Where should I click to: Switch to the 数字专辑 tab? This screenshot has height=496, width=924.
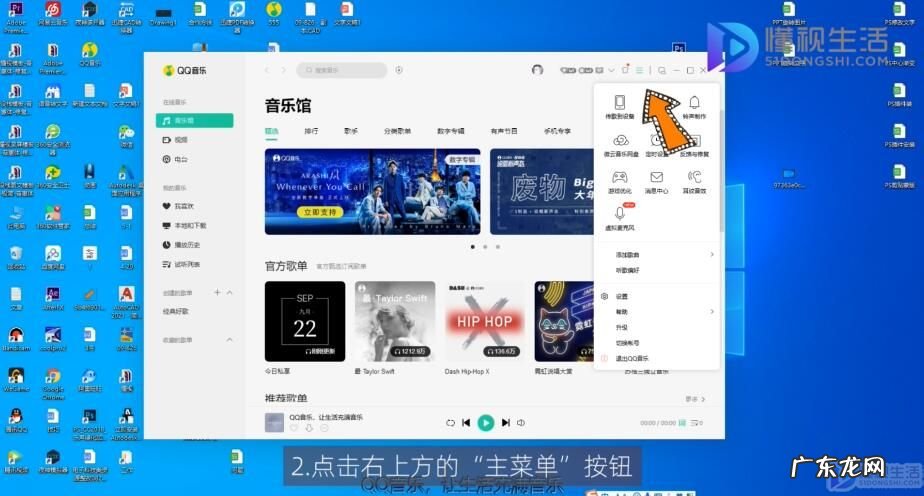pyautogui.click(x=451, y=131)
